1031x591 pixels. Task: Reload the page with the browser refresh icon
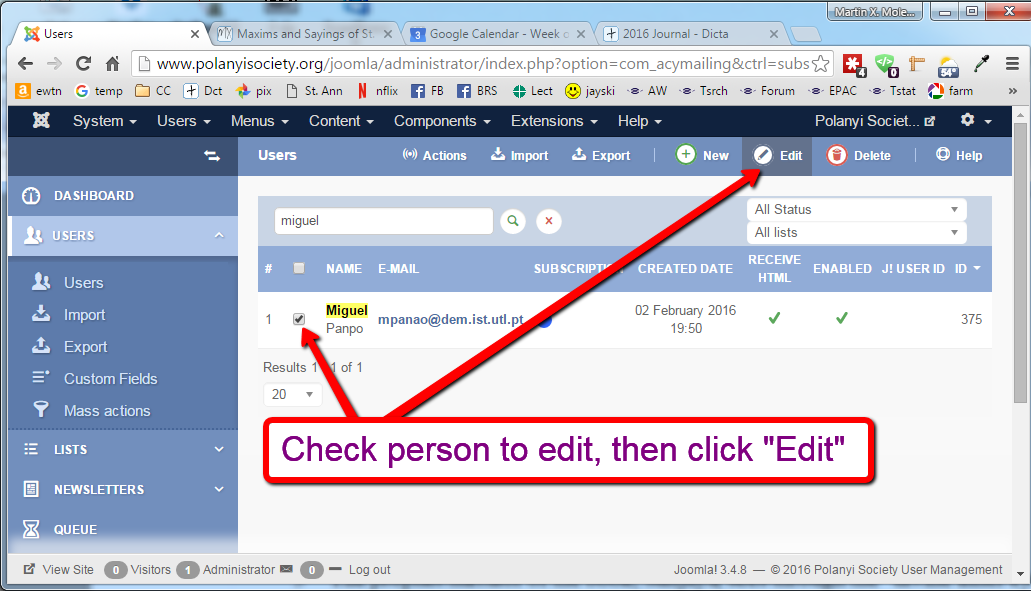(84, 63)
